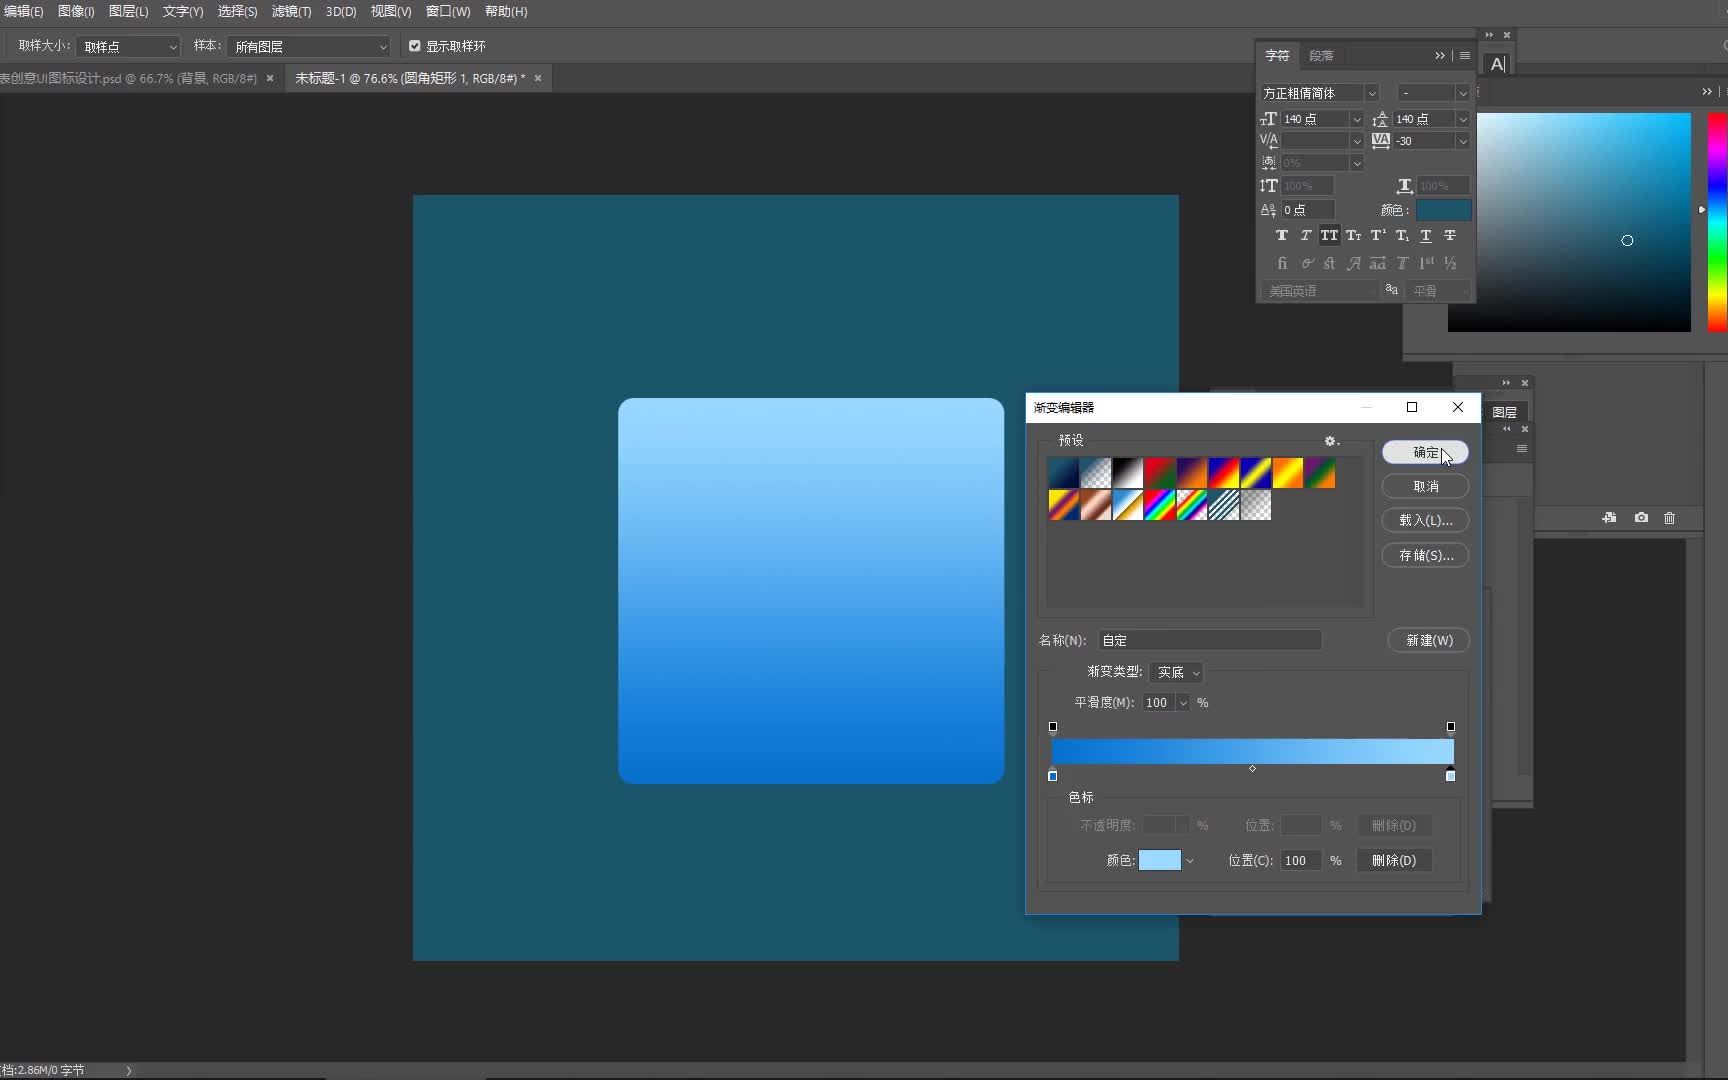Click the standard ligatures (fi) icon
This screenshot has width=1728, height=1080.
click(x=1281, y=263)
